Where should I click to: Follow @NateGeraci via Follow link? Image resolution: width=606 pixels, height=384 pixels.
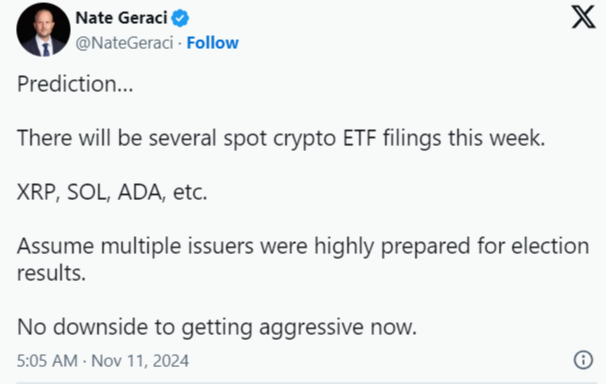(213, 43)
